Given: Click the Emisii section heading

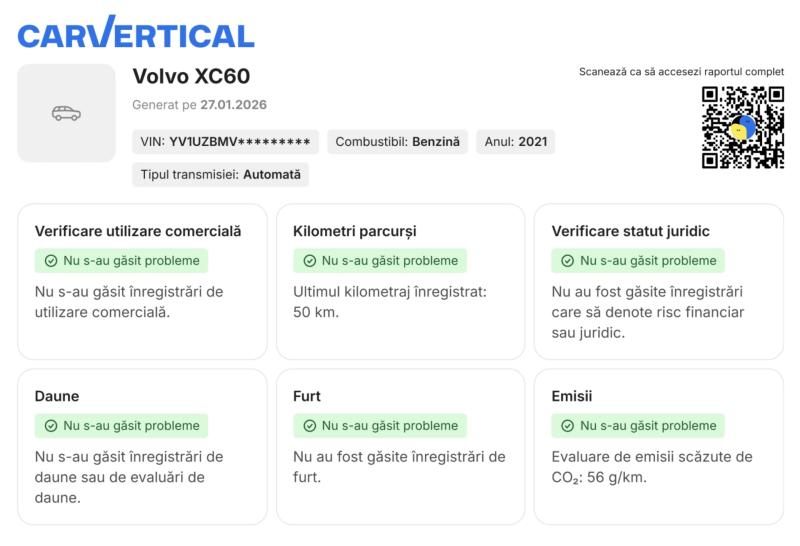Looking at the screenshot, I should (572, 396).
